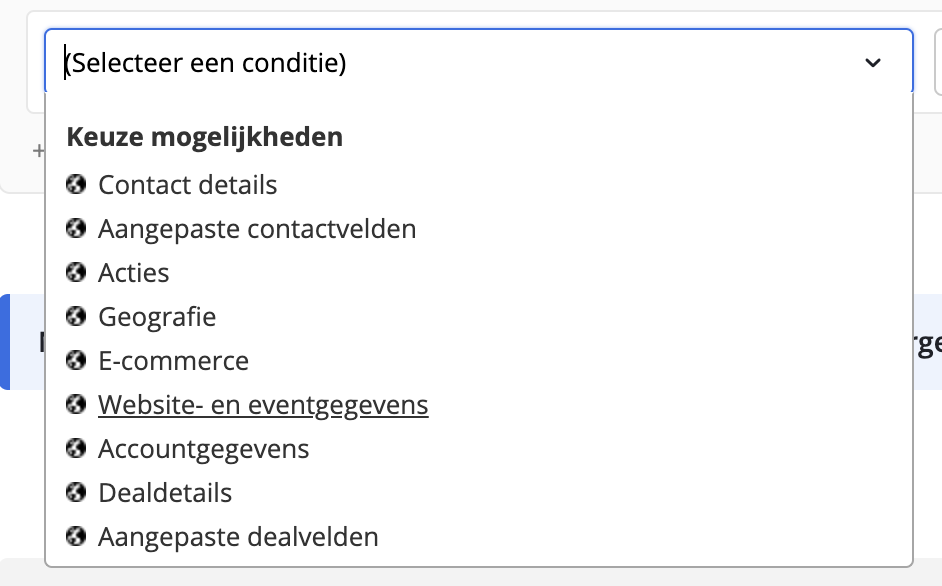The width and height of the screenshot is (942, 586).
Task: Select the Aangepaste dealvelden option text
Action: coord(239,537)
